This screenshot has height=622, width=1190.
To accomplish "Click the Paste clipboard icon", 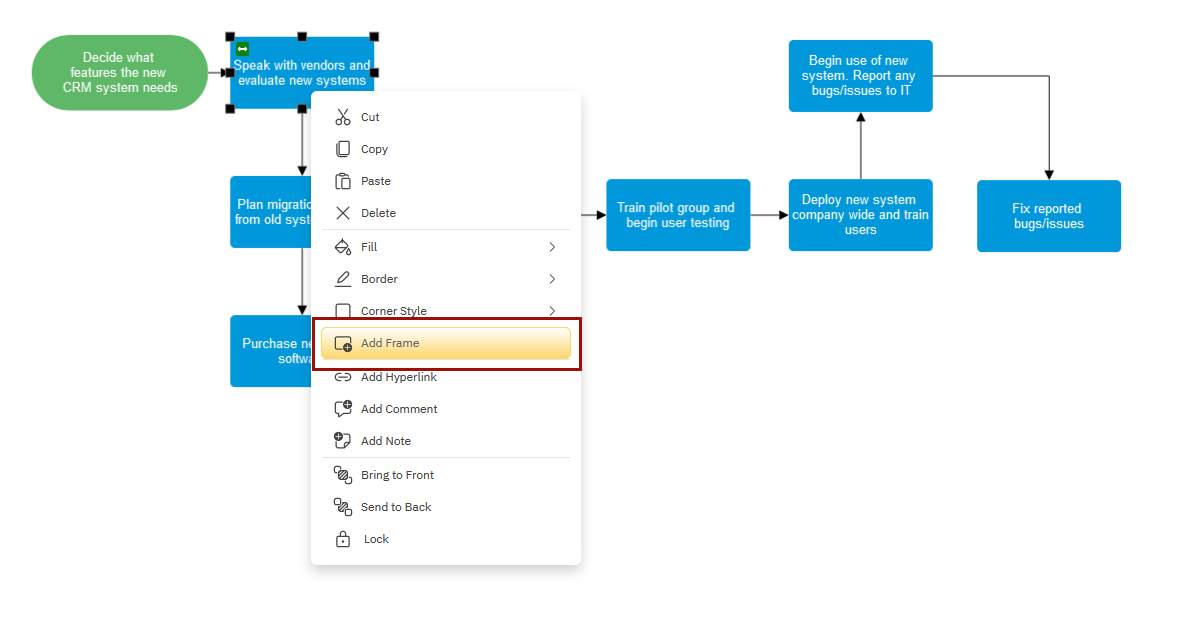I will (x=343, y=181).
